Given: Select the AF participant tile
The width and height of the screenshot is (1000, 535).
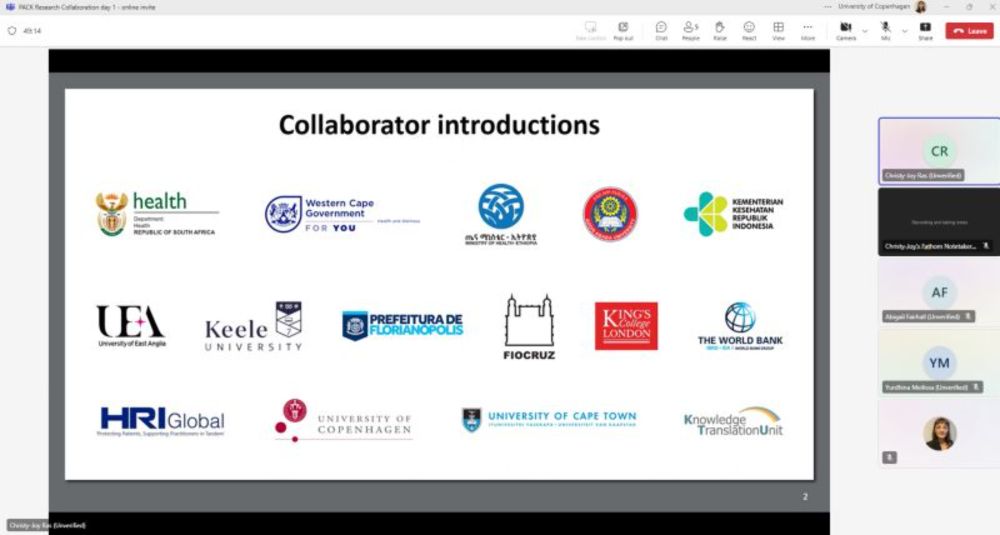Looking at the screenshot, I should [939, 293].
